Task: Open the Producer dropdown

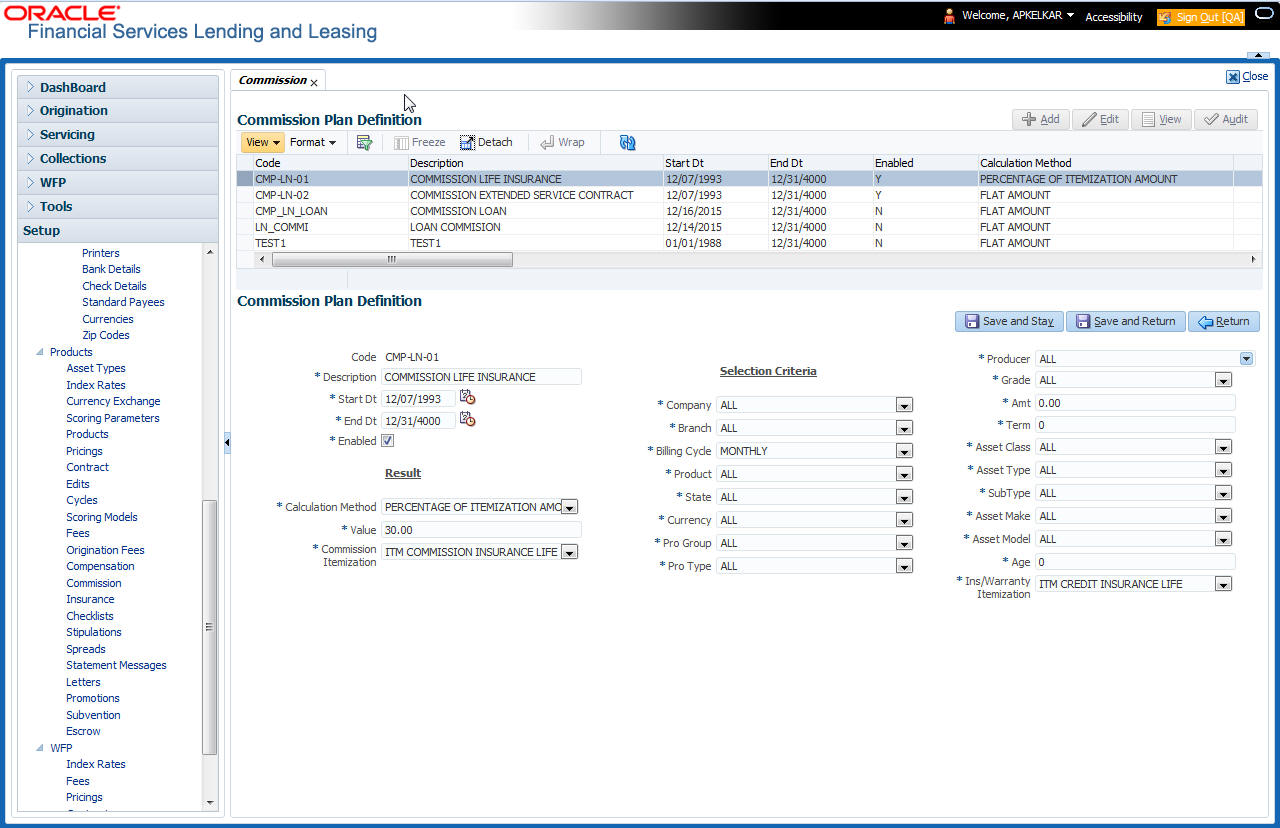Action: pyautogui.click(x=1246, y=358)
